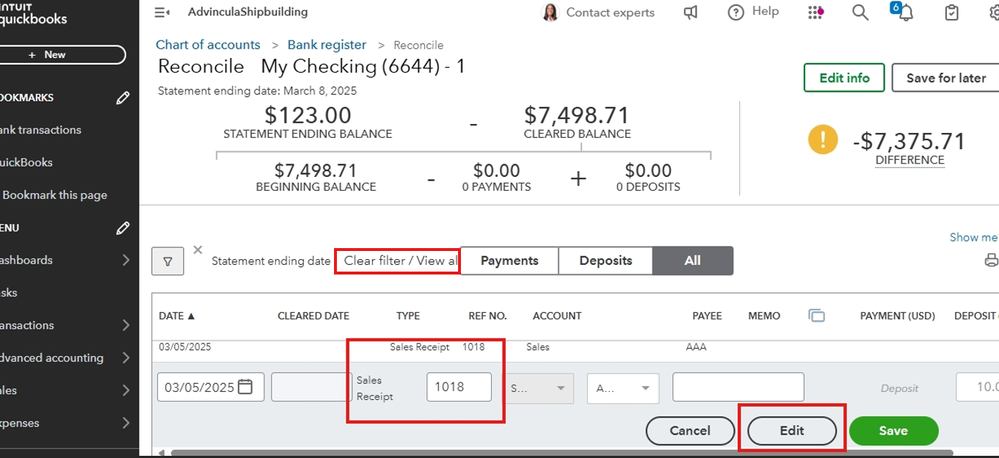Image resolution: width=999 pixels, height=458 pixels.
Task: Click the deposit amount field
Action: tap(977, 387)
